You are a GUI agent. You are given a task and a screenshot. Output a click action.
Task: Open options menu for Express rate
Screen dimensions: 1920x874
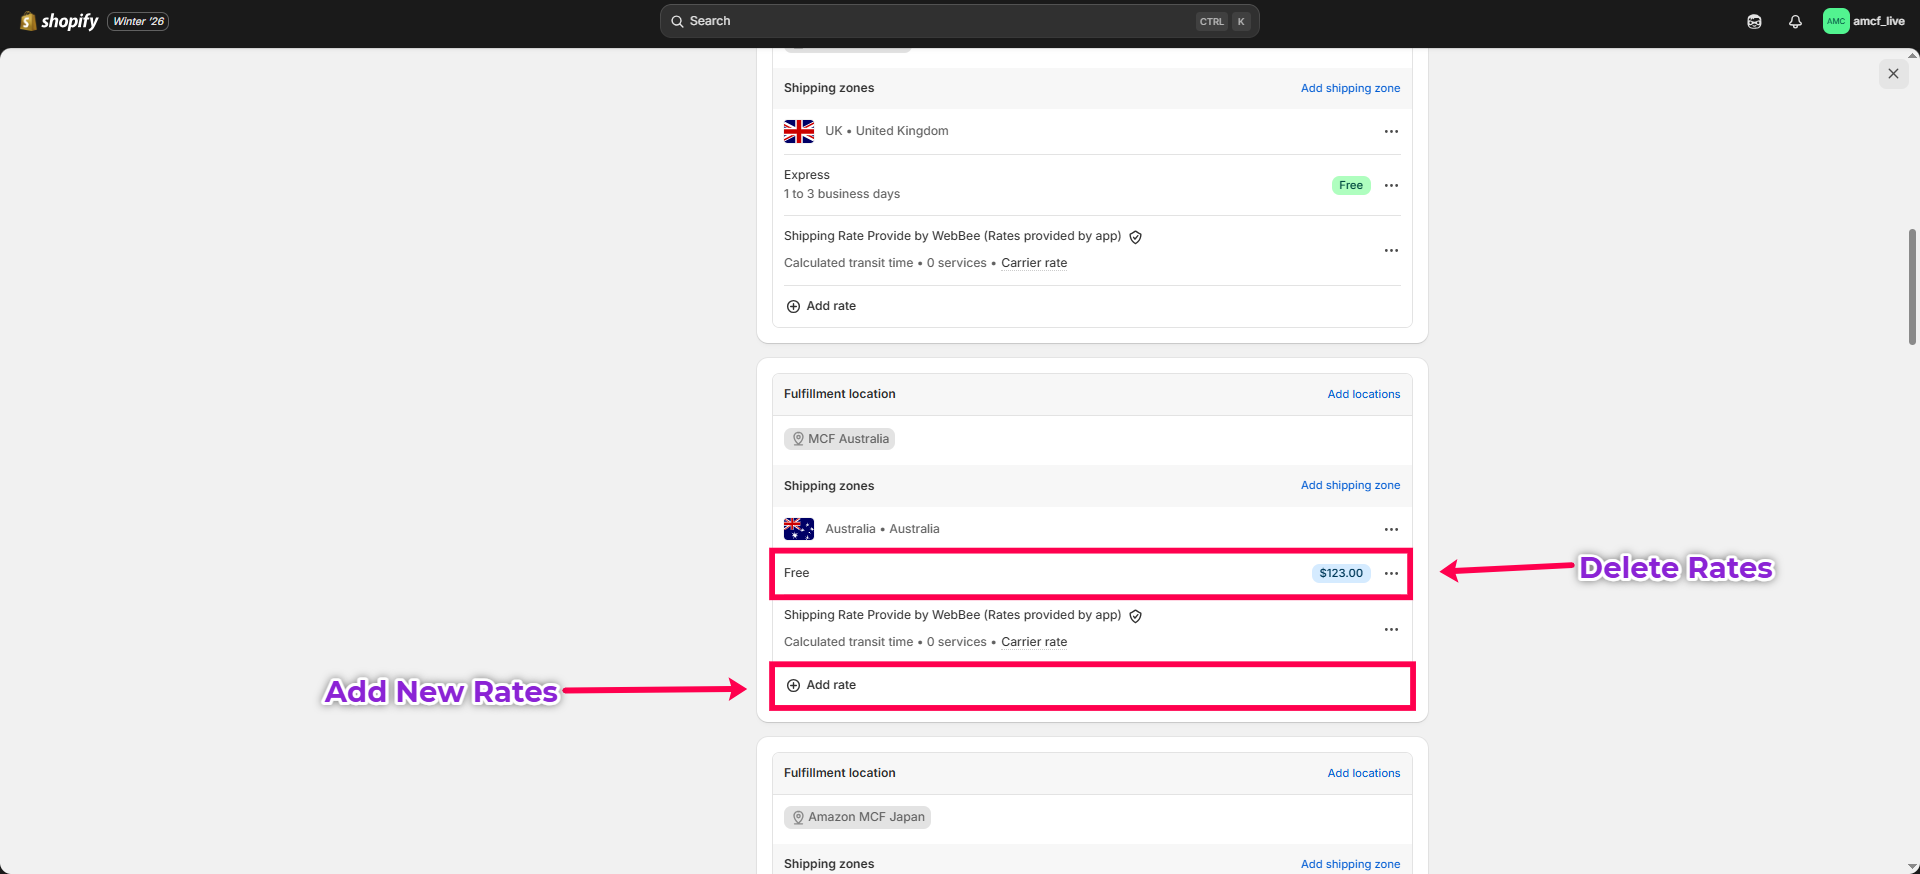(1391, 185)
